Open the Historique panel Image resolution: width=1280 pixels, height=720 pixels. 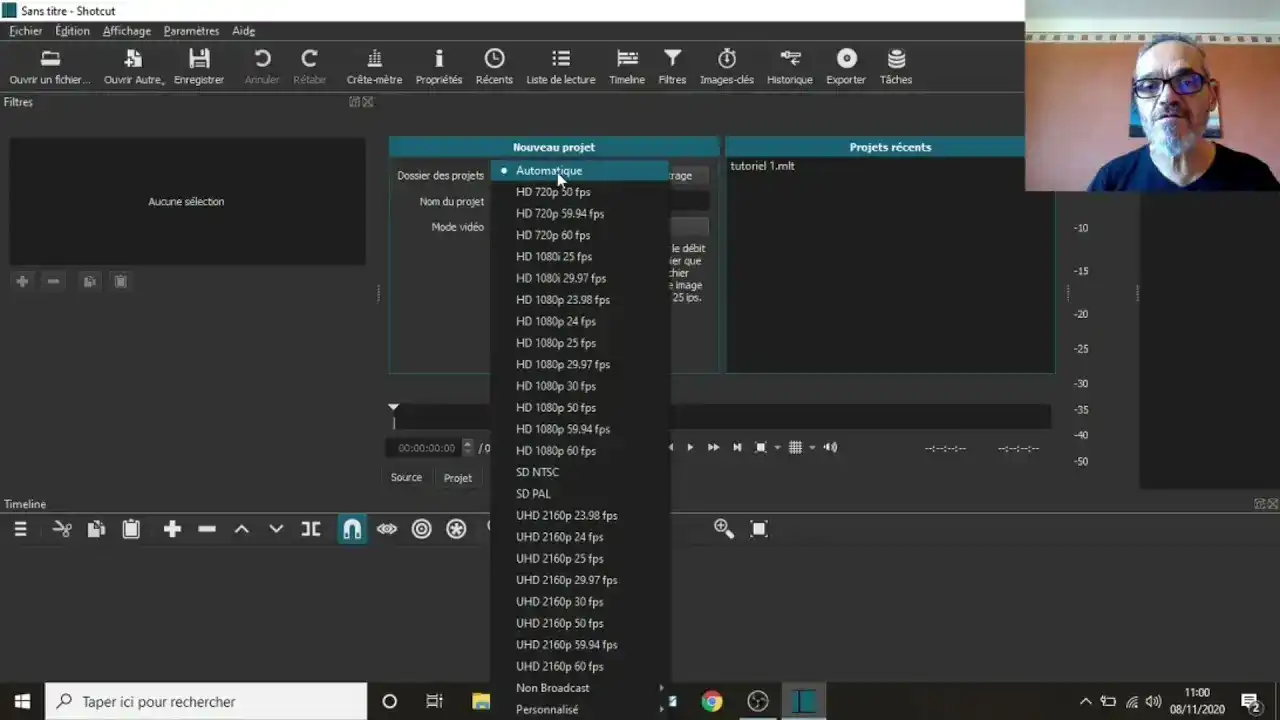(x=789, y=65)
